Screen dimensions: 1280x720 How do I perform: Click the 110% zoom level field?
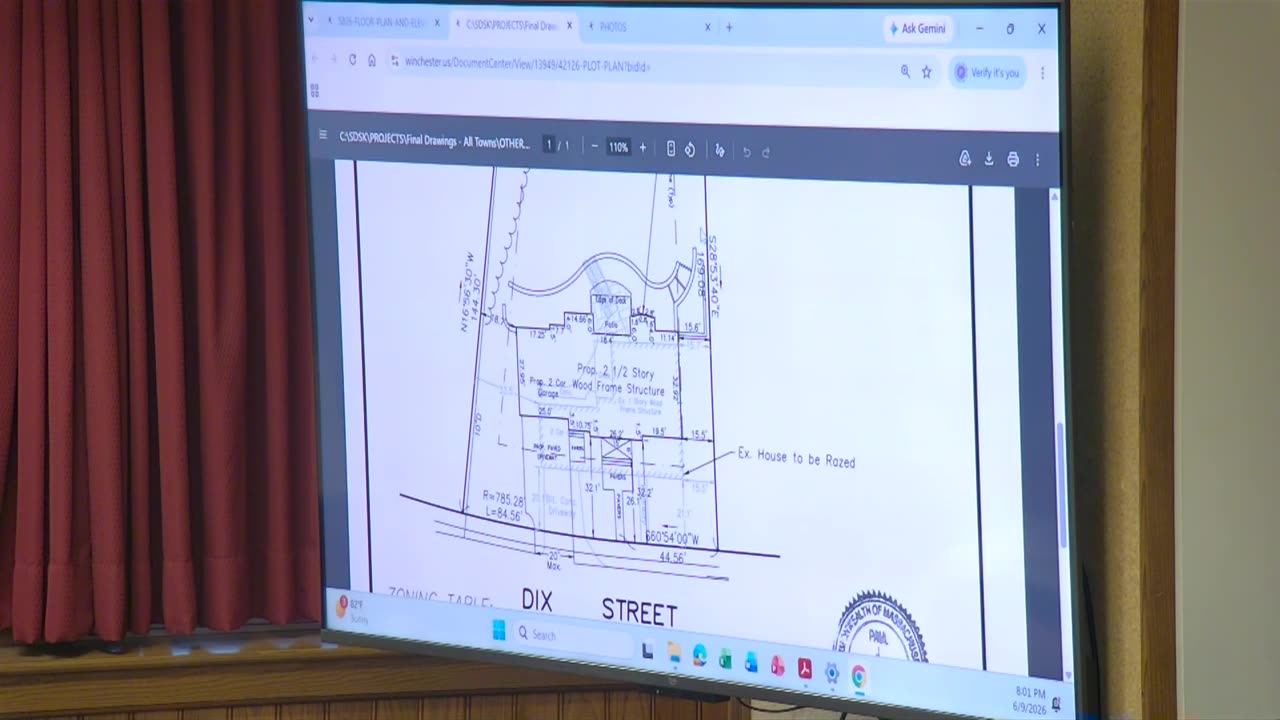(618, 147)
